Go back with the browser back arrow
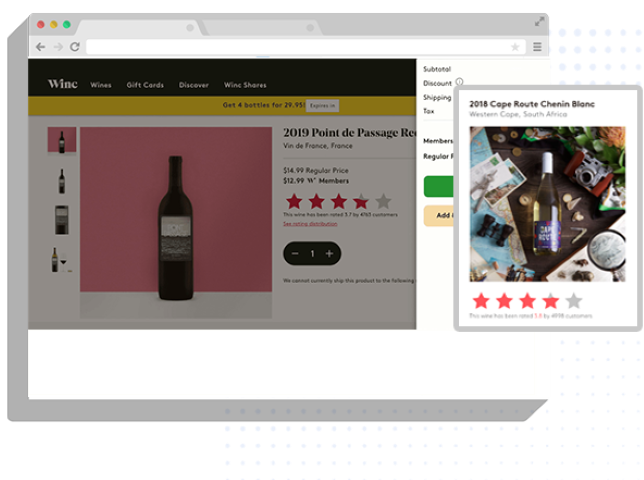Viewport: 644px width, 480px height. (x=40, y=47)
